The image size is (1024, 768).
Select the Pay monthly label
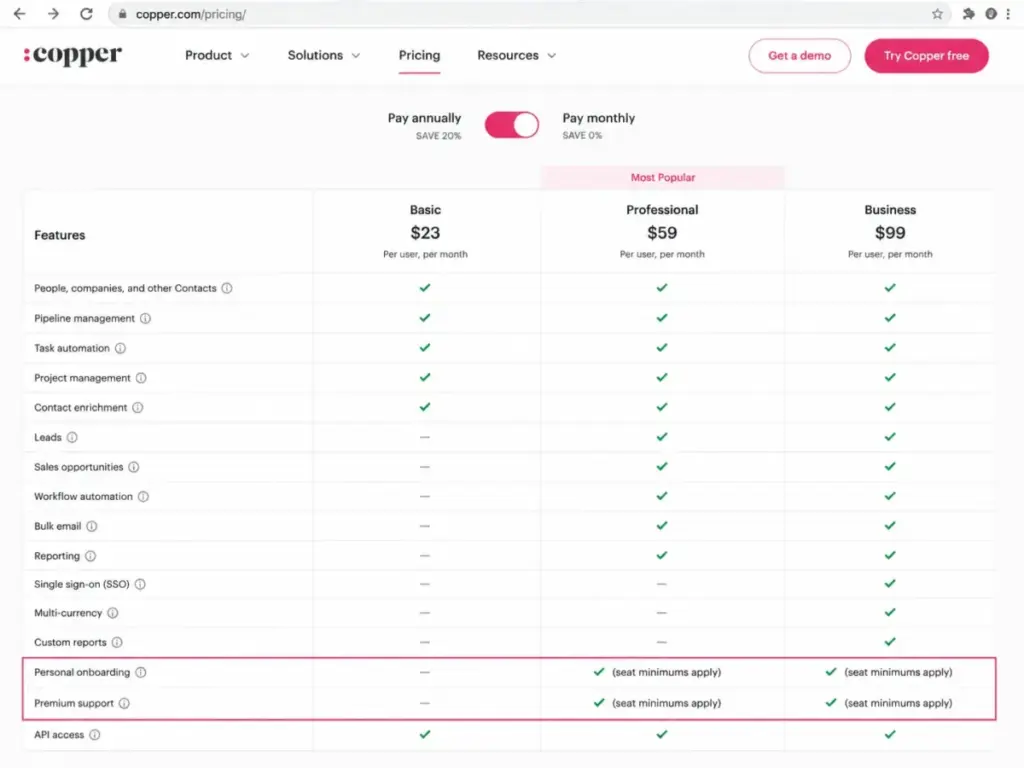[x=599, y=118]
